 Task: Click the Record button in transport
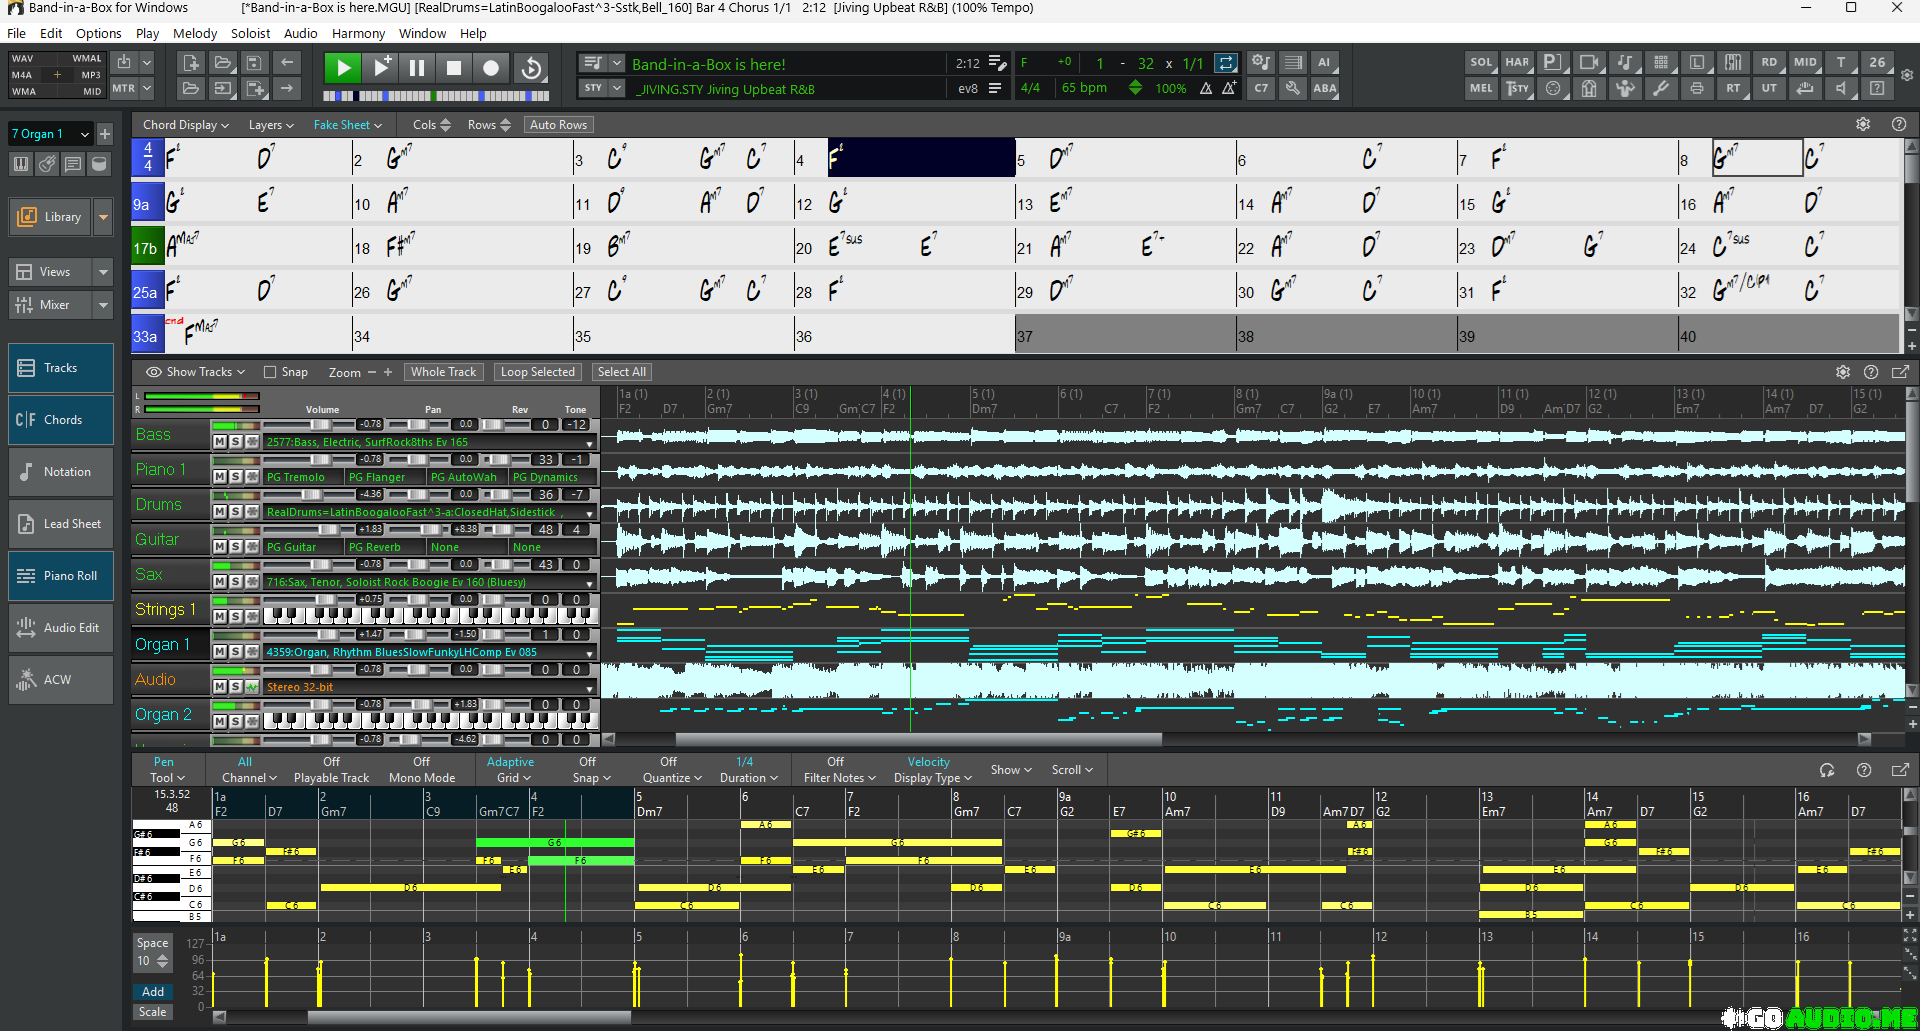(x=491, y=68)
